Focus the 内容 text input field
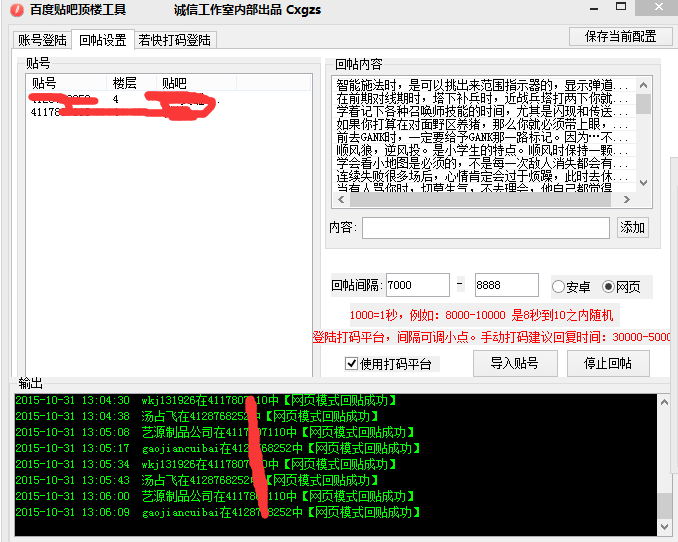The image size is (678, 542). (x=486, y=228)
